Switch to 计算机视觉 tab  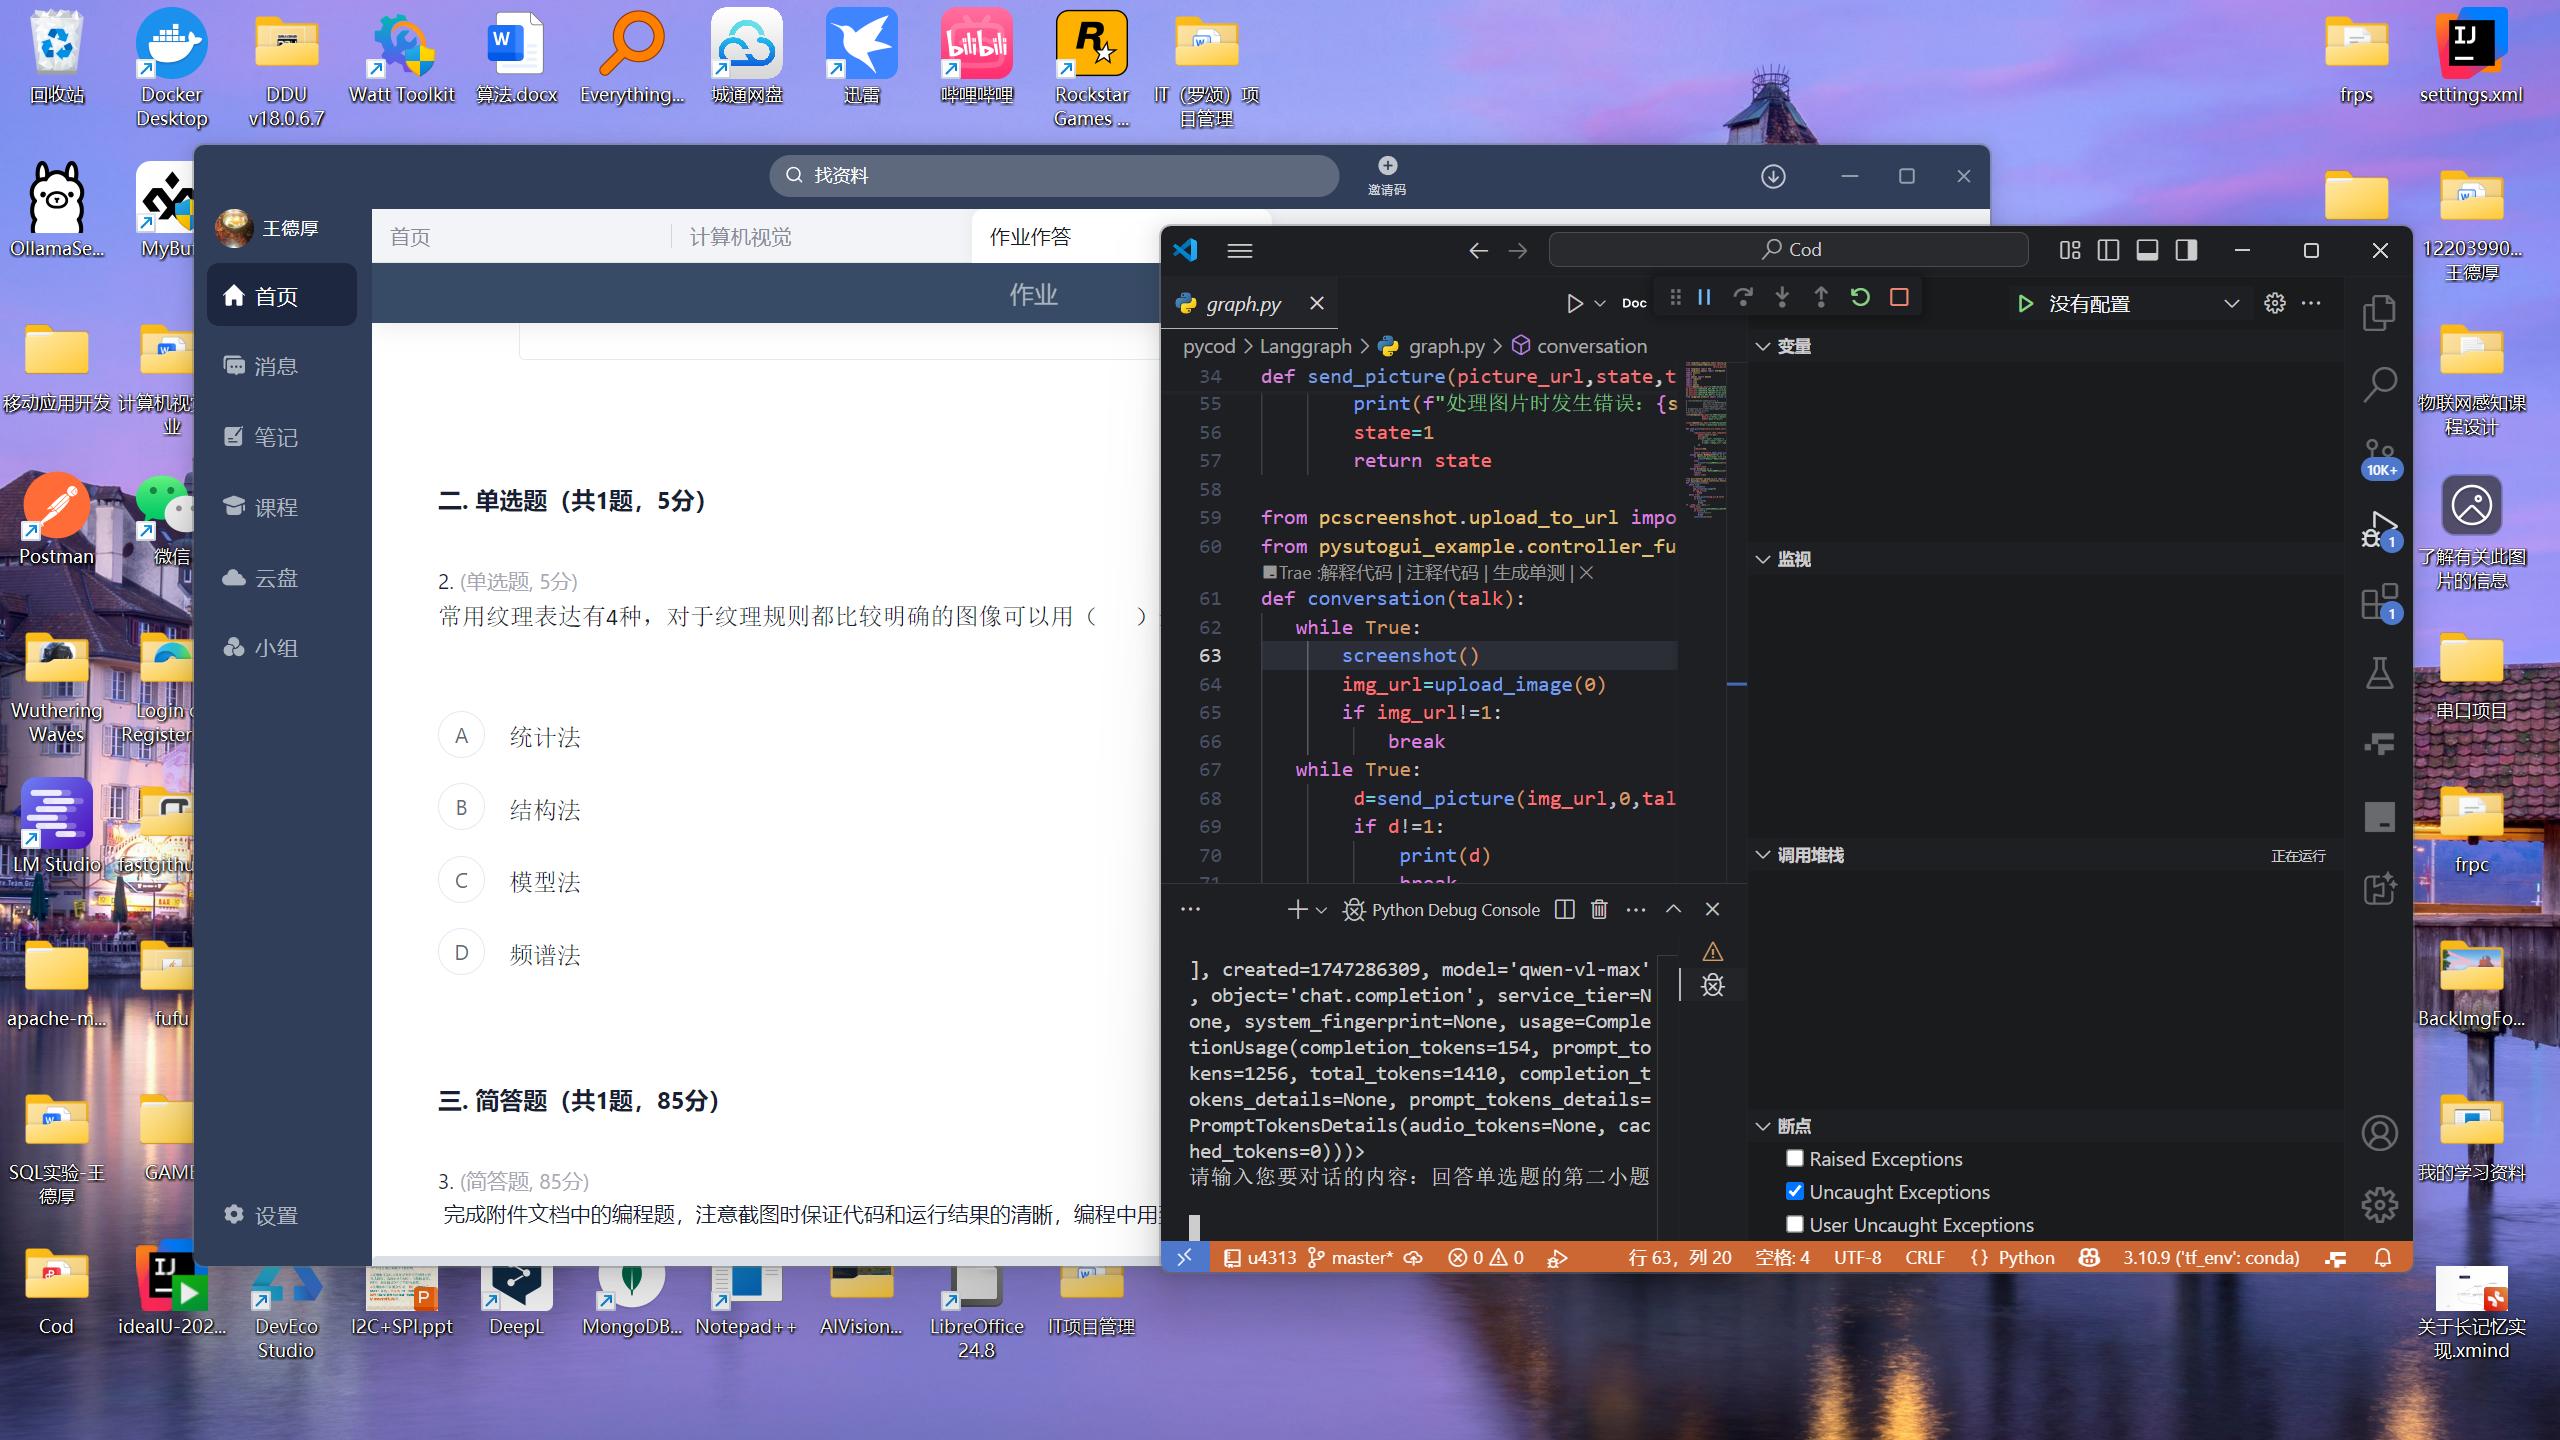pos(740,237)
